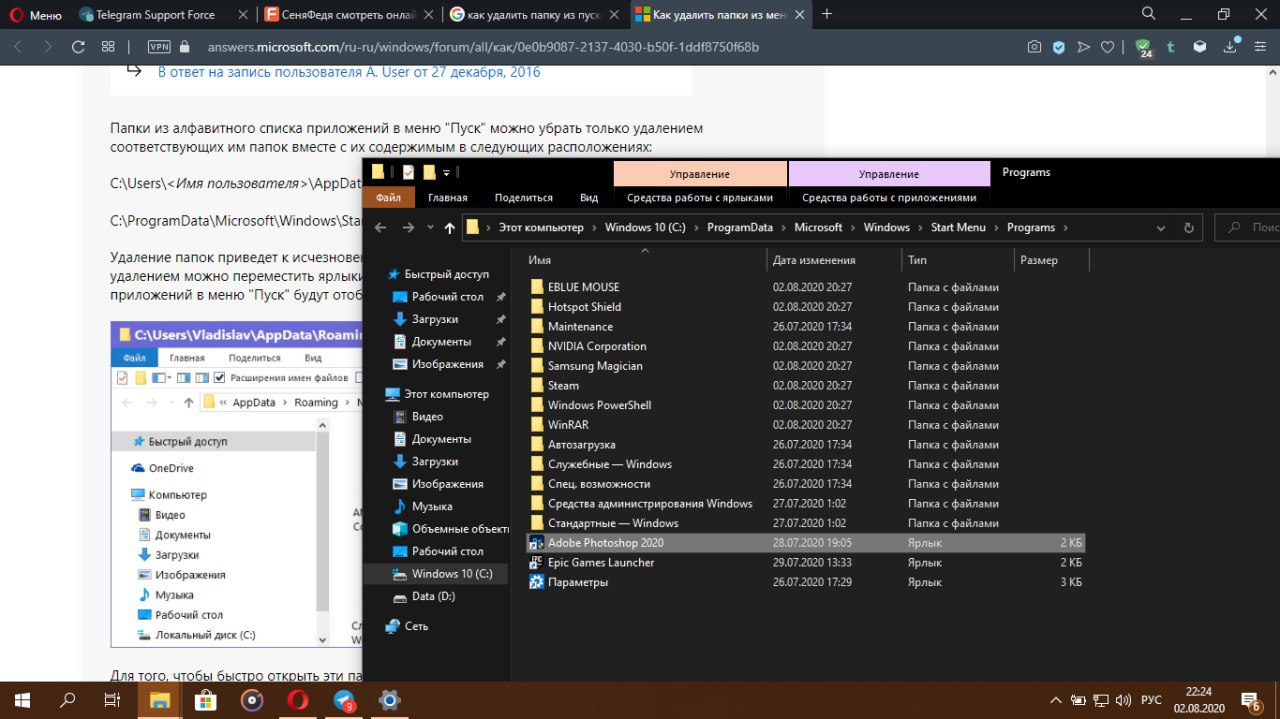The height and width of the screenshot is (719, 1280).
Task: Select the Steam folder
Action: point(563,385)
